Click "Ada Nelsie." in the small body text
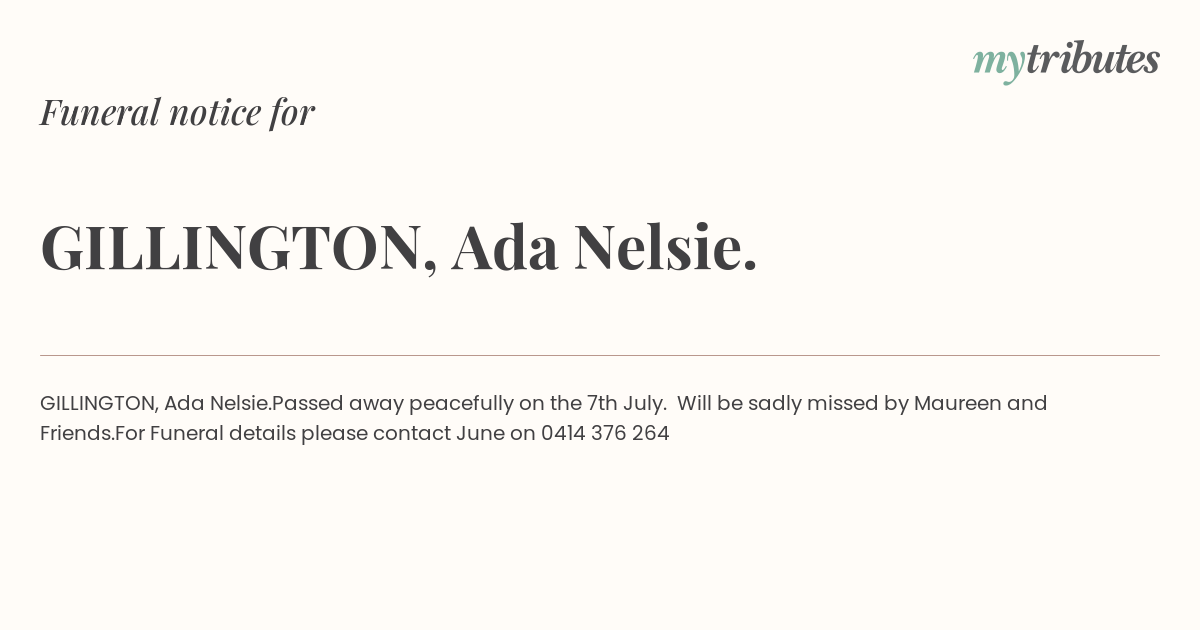This screenshot has height=630, width=1200. (x=218, y=403)
